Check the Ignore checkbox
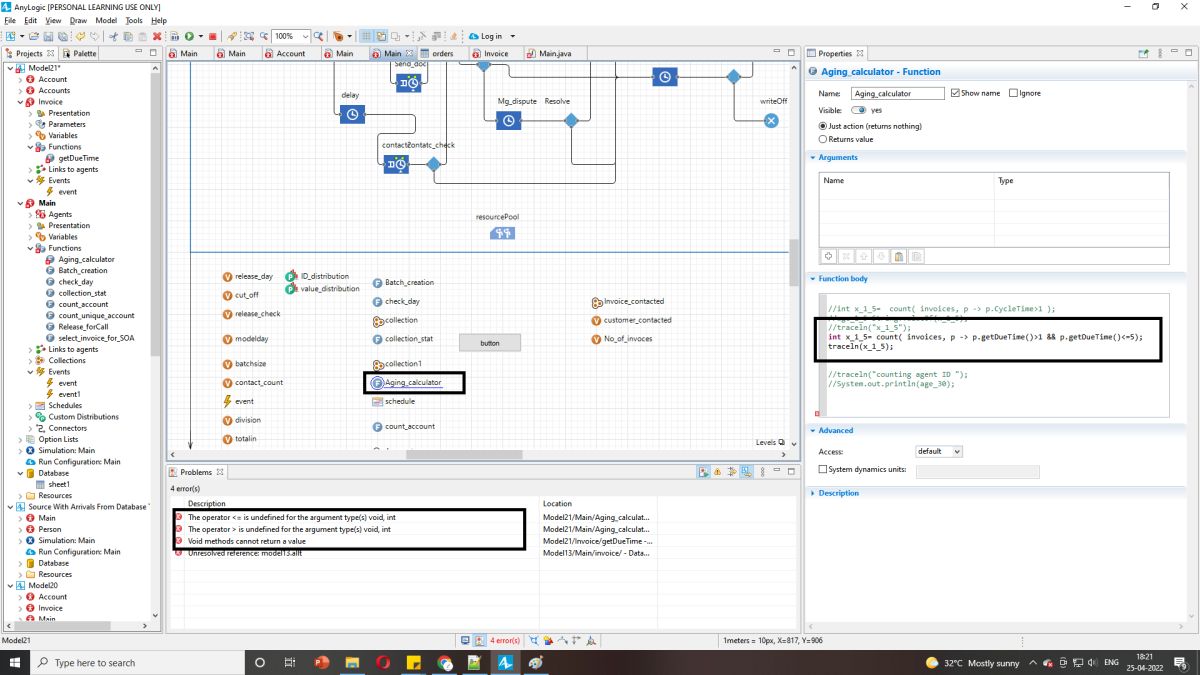 (1013, 93)
